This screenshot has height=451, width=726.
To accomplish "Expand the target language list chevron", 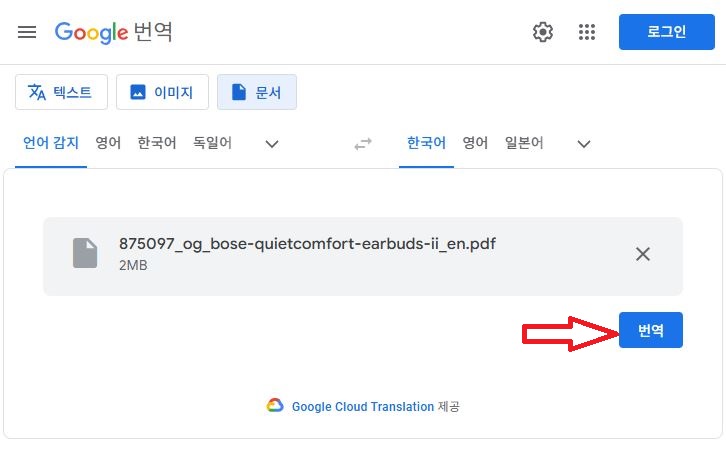I will coord(584,144).
